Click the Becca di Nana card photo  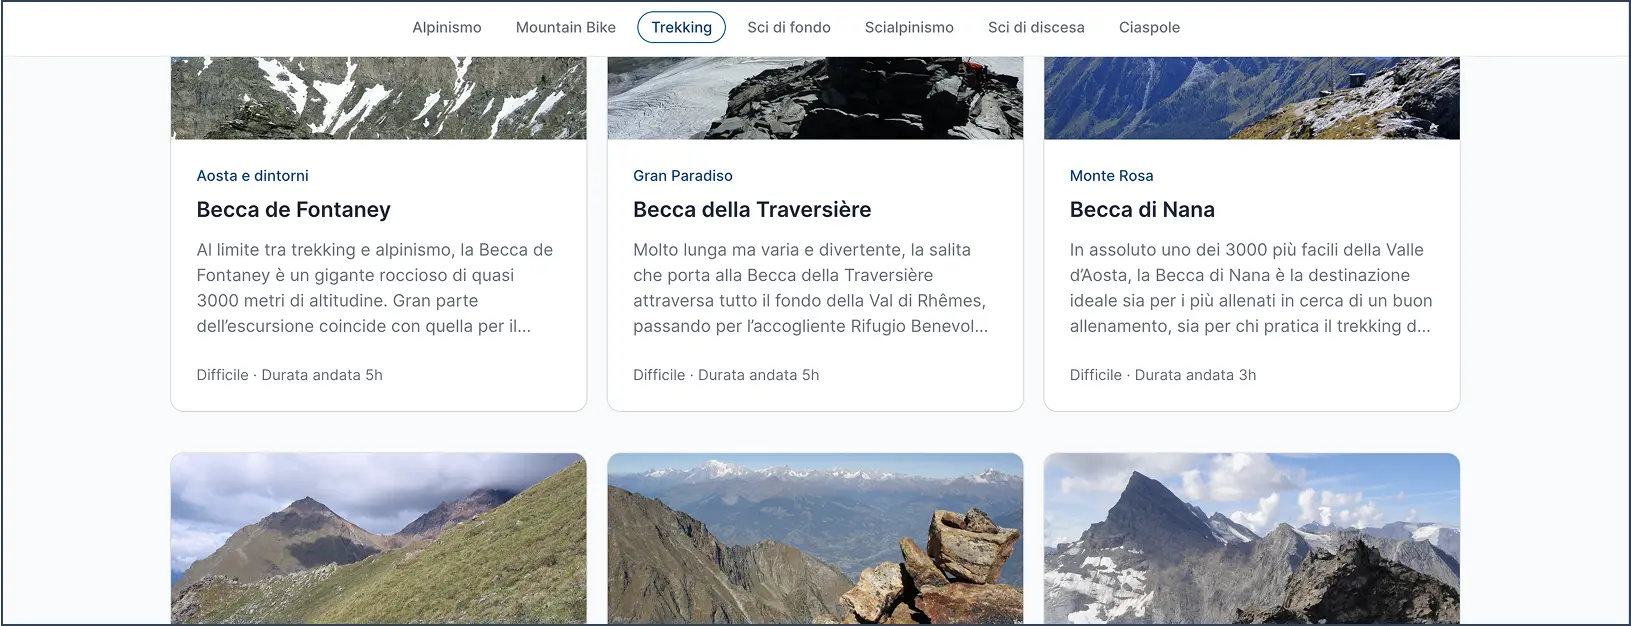pyautogui.click(x=1251, y=98)
